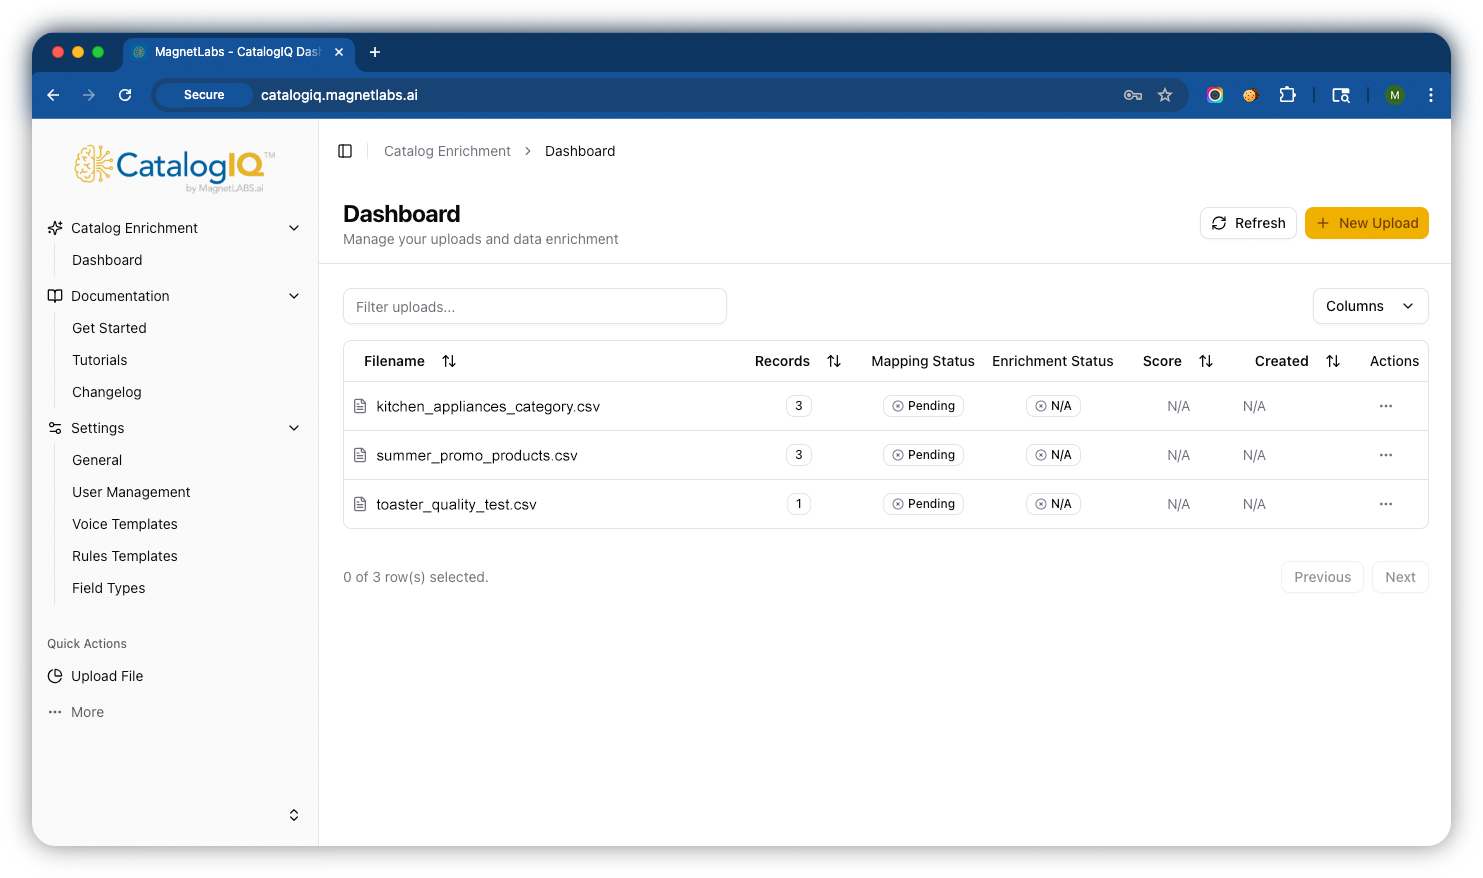Go back with browser back arrow
Viewport: 1483px width, 878px height.
53,95
